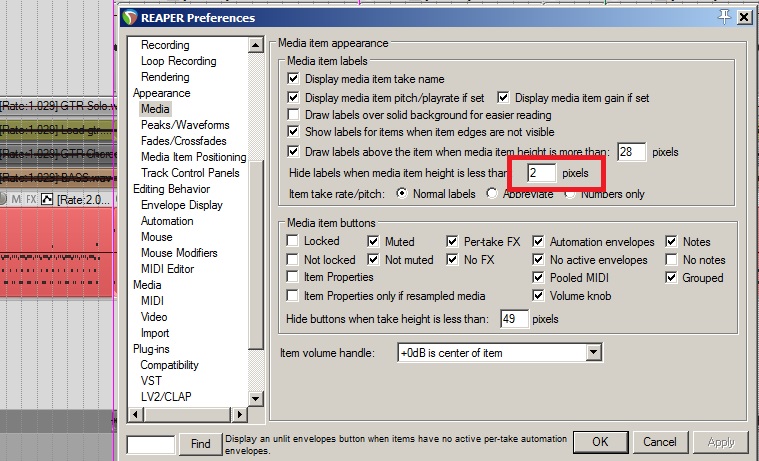Image resolution: width=759 pixels, height=461 pixels.
Task: Click the draw labels above height field showing 28
Action: tap(631, 152)
